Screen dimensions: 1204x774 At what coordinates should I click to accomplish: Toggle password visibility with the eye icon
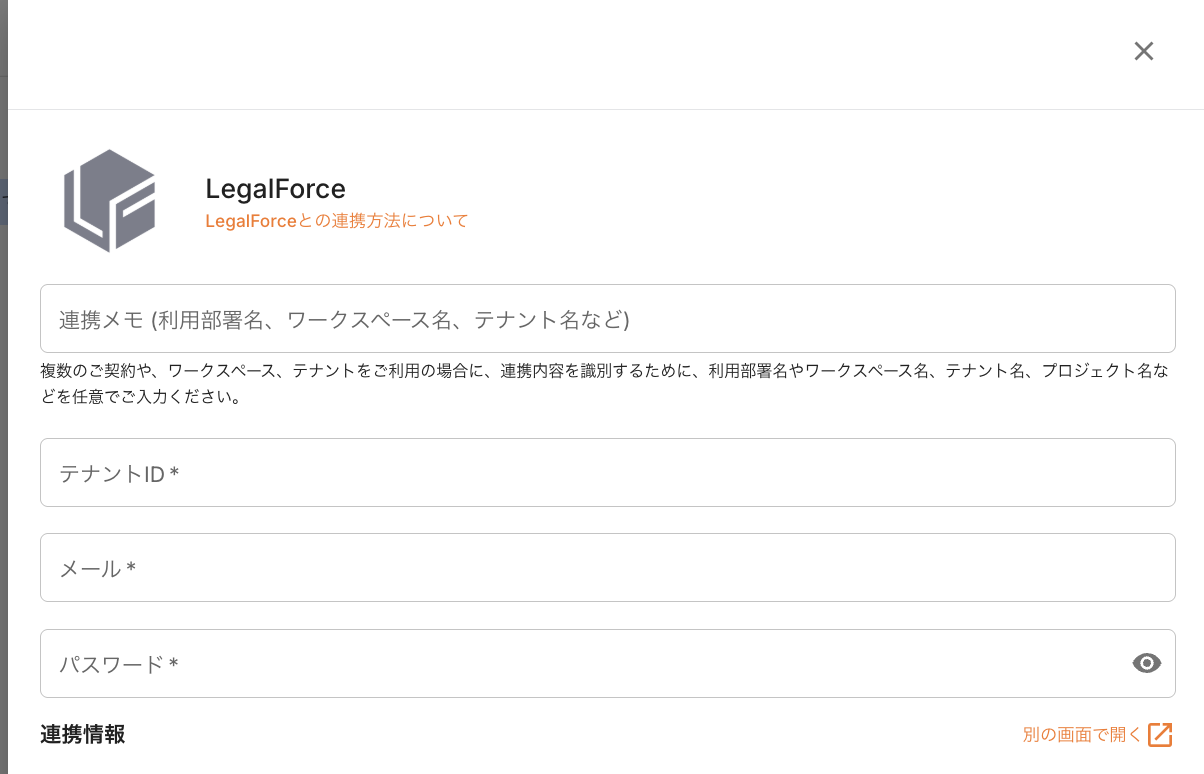[x=1146, y=663]
